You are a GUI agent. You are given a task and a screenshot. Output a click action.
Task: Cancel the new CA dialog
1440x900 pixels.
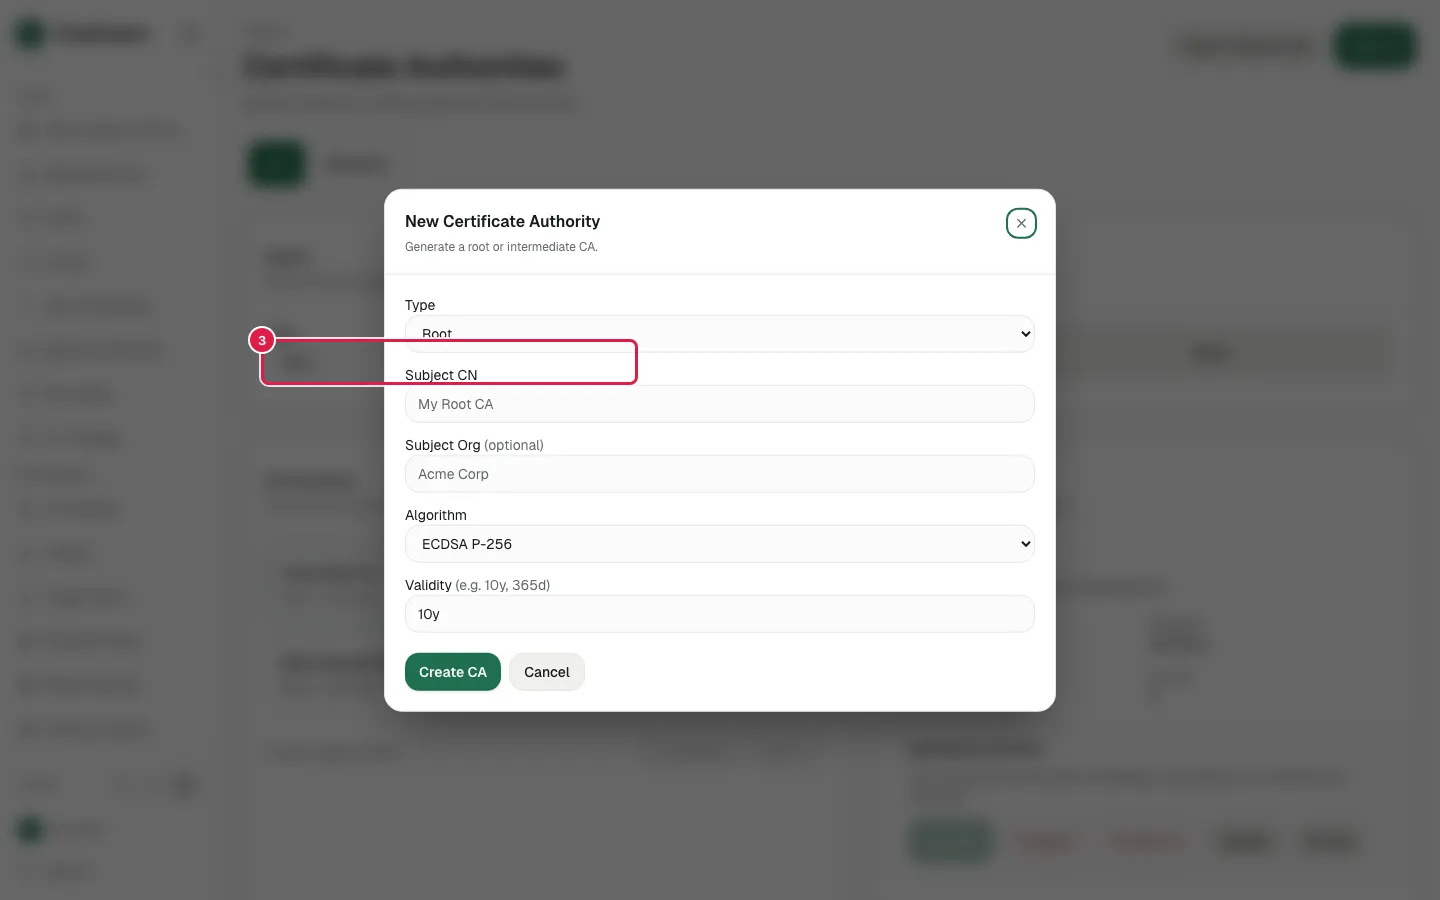[x=547, y=672]
